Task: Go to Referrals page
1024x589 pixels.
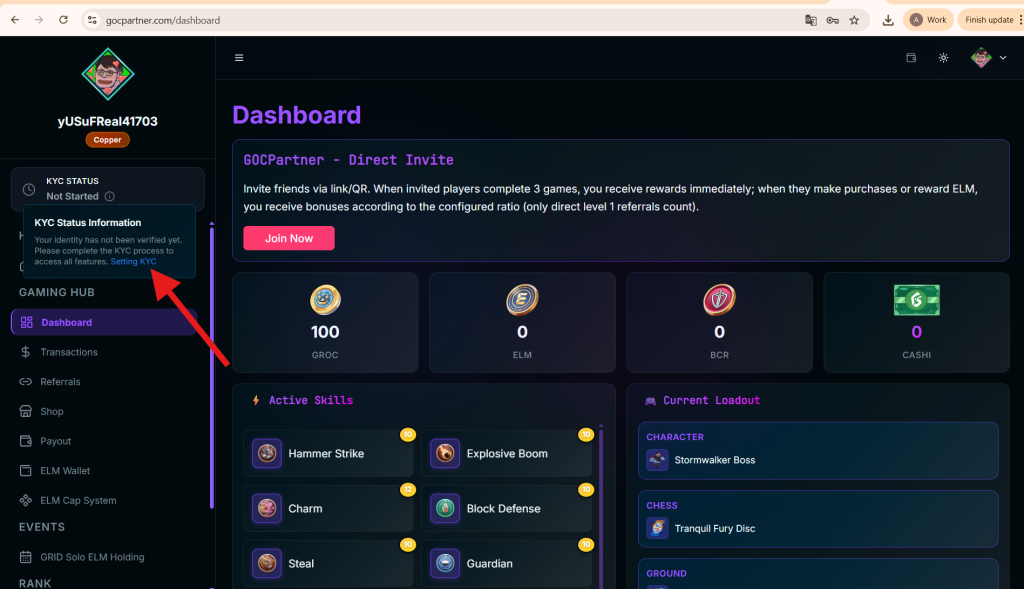Action: coord(60,382)
